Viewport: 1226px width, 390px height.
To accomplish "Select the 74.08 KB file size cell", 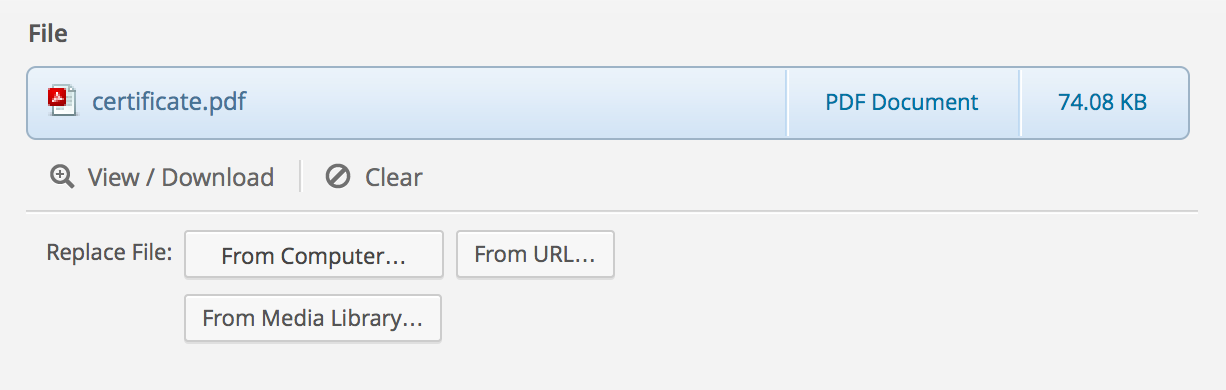I will tap(1103, 102).
